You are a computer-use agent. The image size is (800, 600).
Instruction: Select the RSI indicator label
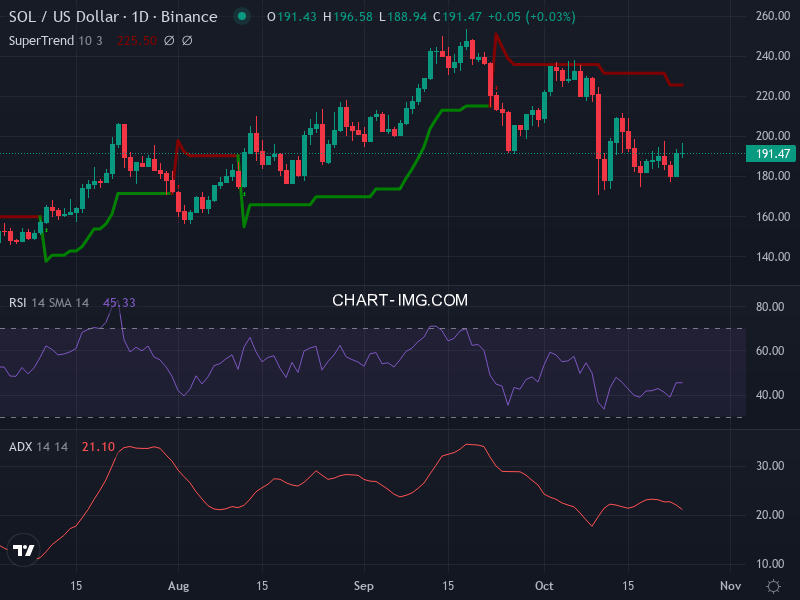tap(17, 302)
